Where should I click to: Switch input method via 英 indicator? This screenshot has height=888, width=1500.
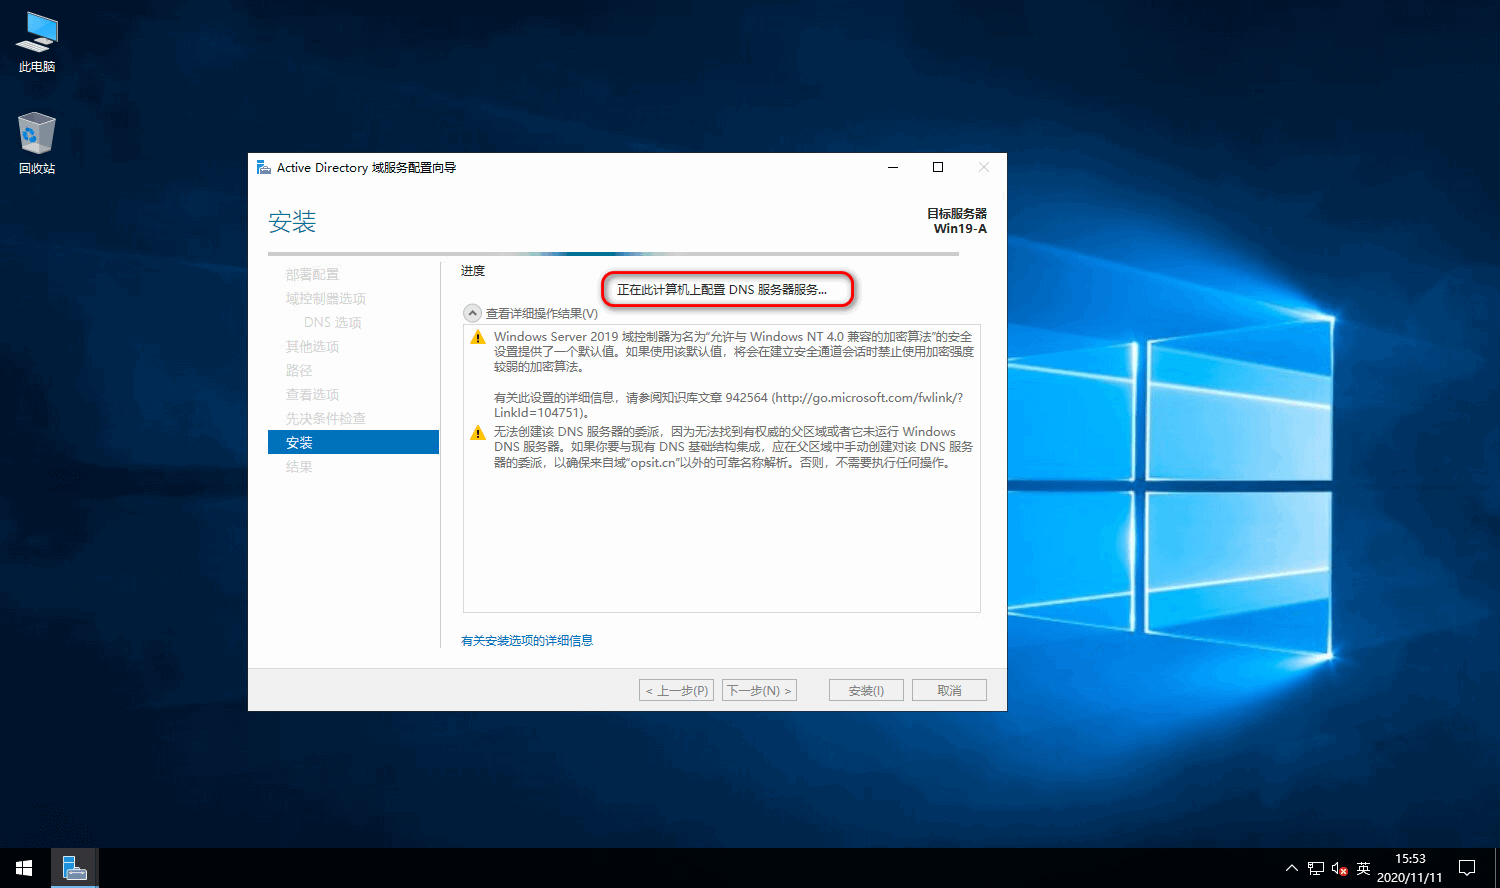pos(1364,868)
